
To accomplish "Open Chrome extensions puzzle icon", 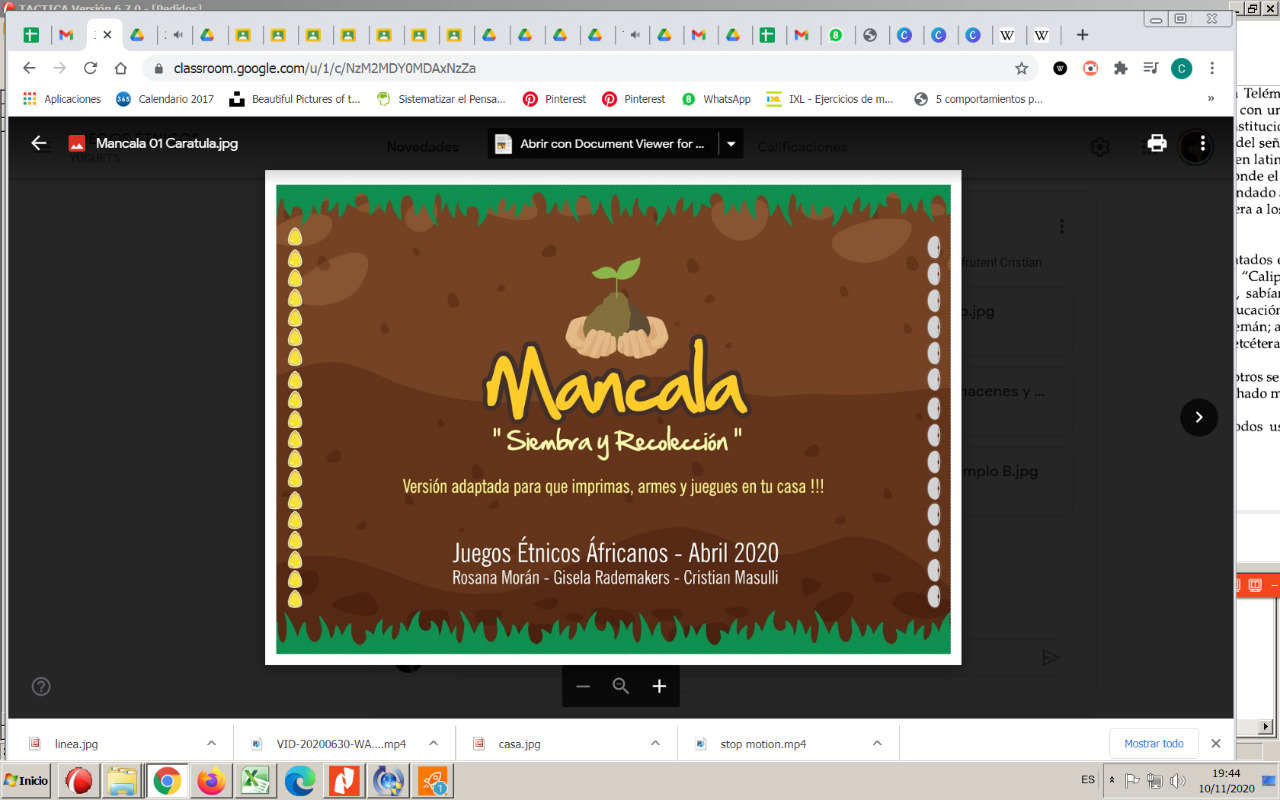I will coord(1120,68).
